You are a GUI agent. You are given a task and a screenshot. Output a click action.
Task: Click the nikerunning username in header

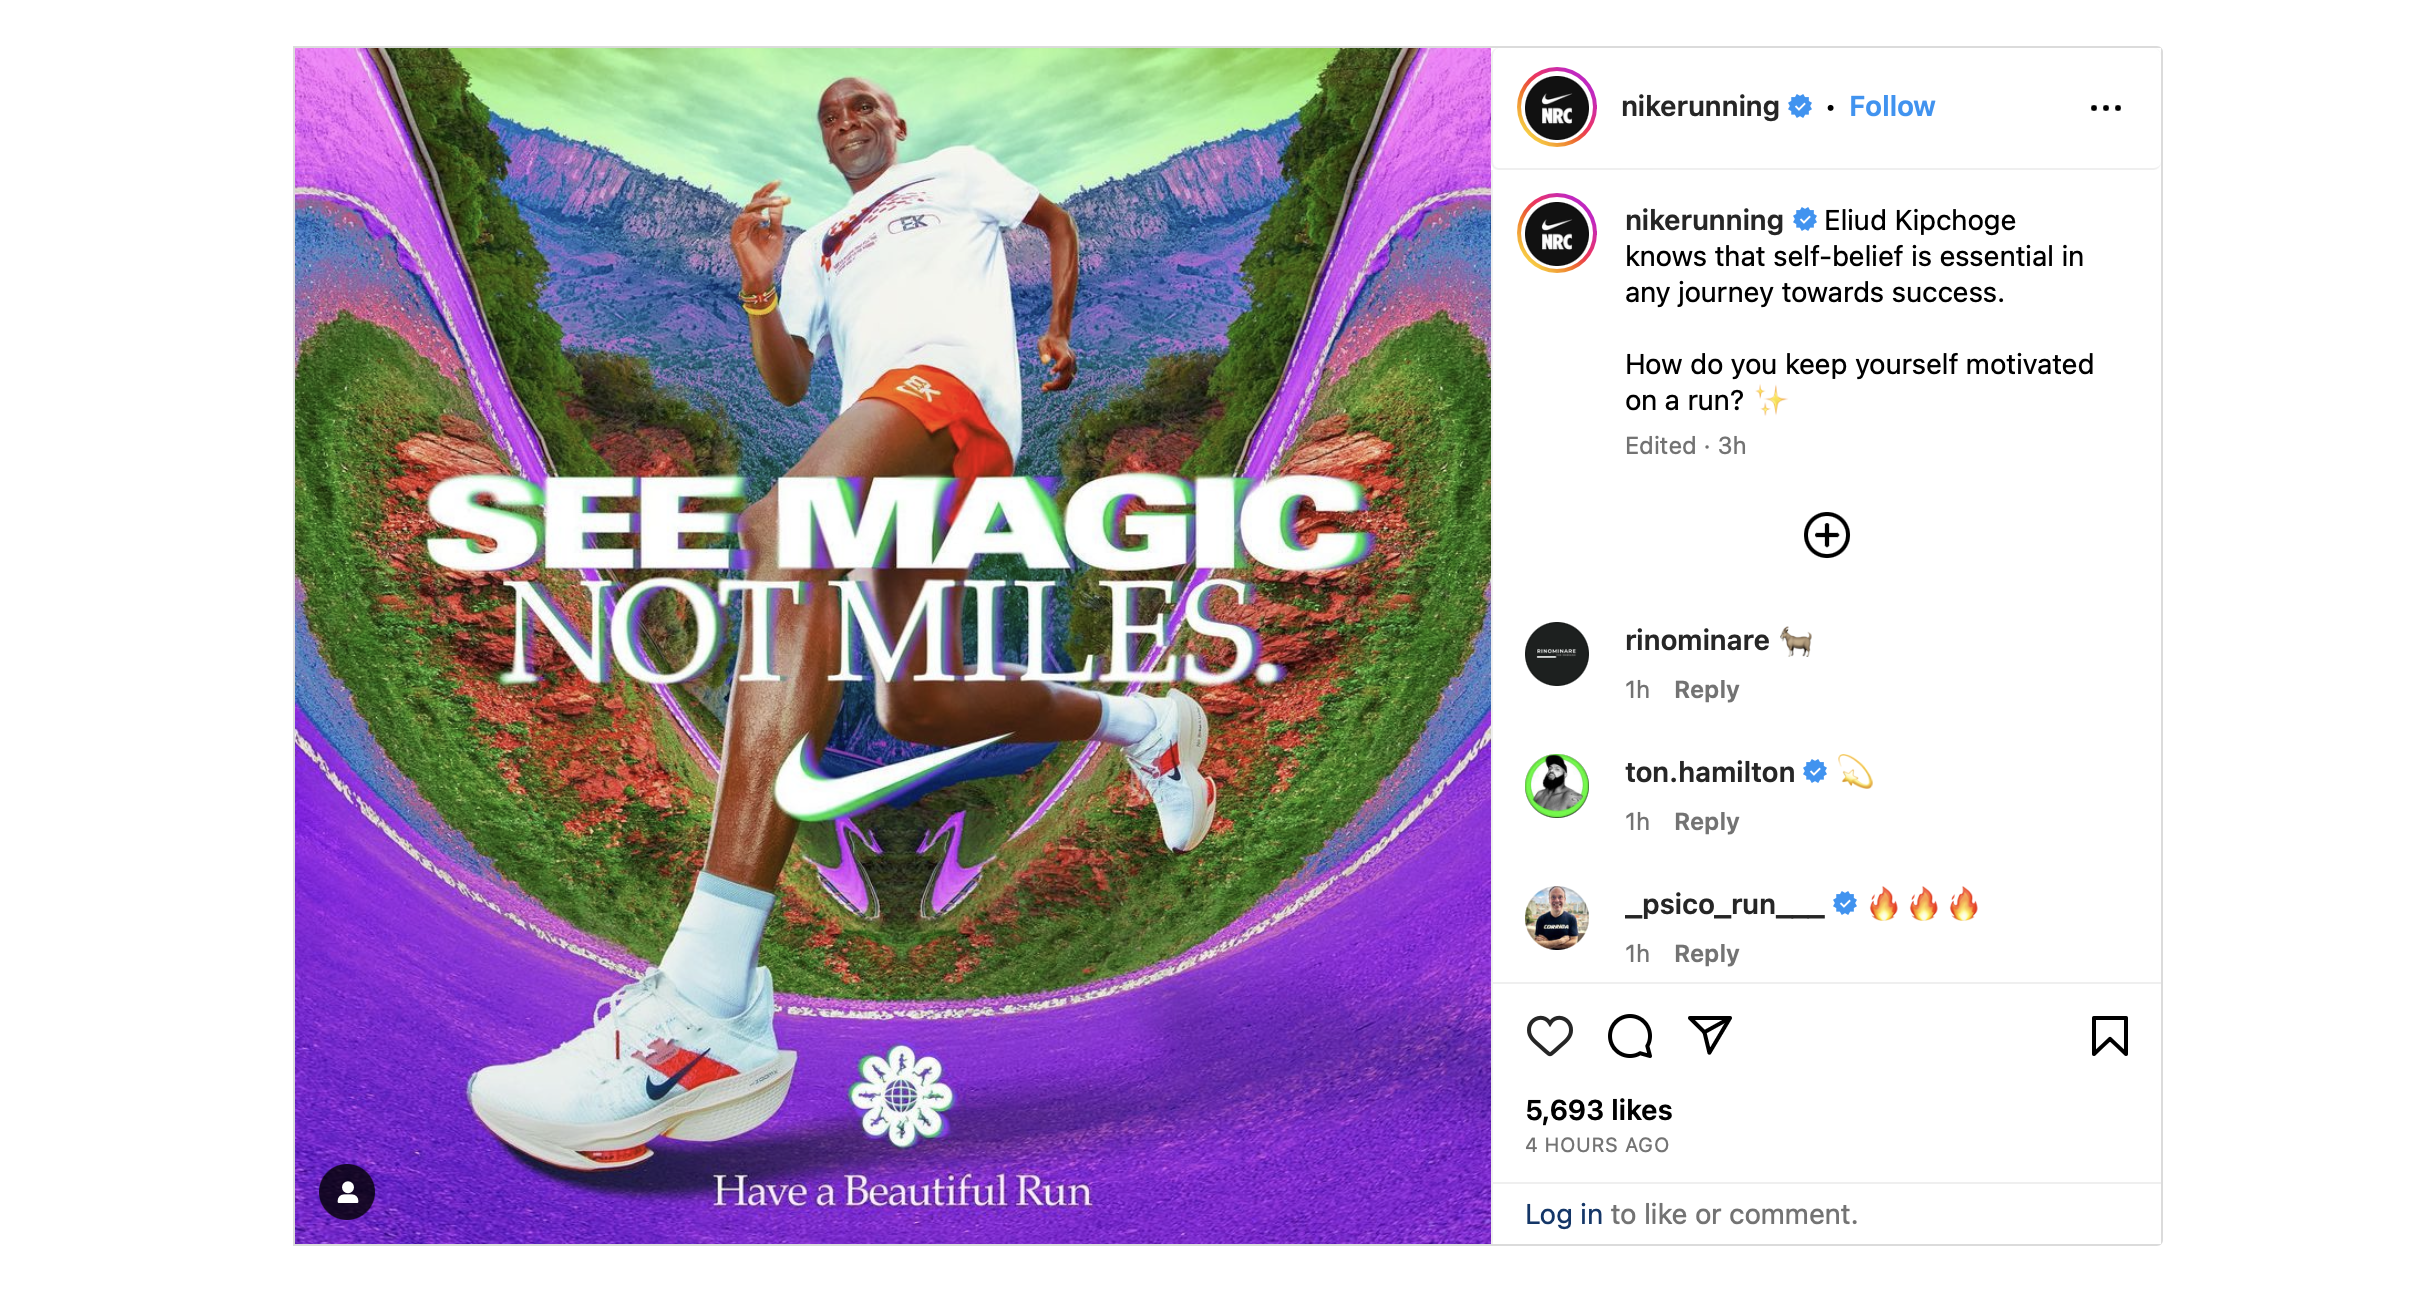tap(1699, 106)
